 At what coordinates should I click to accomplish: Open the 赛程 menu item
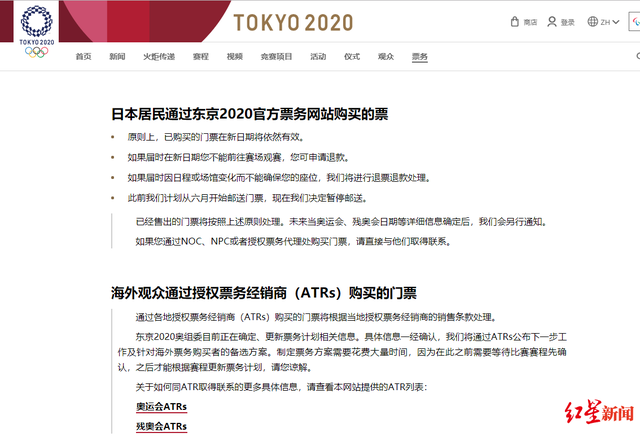201,56
